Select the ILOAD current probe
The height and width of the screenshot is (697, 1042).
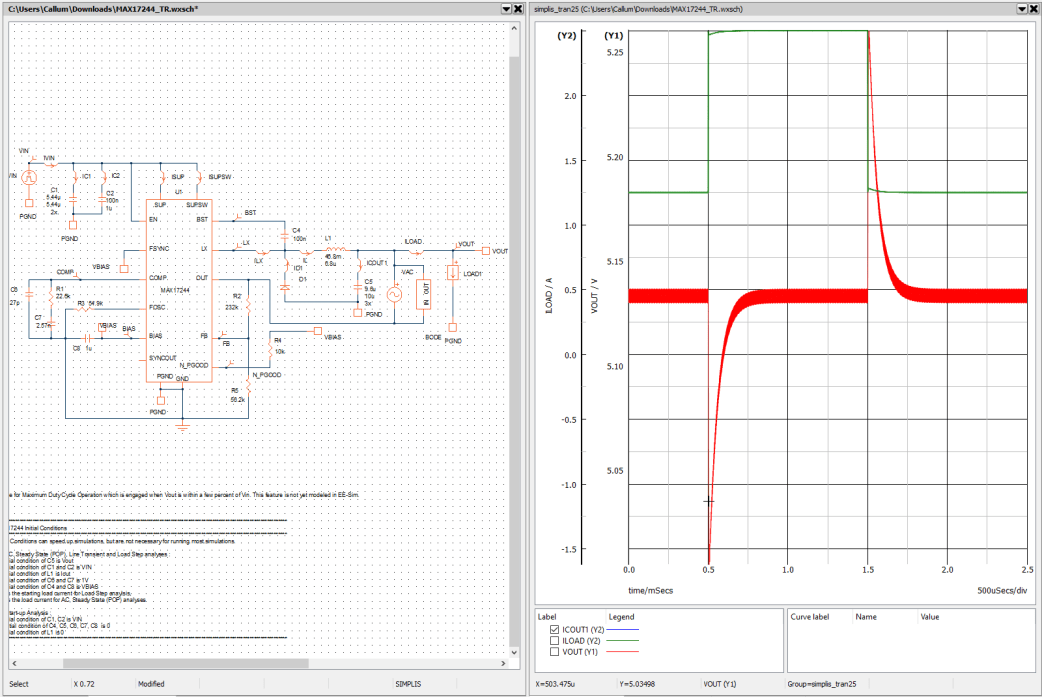(x=417, y=252)
